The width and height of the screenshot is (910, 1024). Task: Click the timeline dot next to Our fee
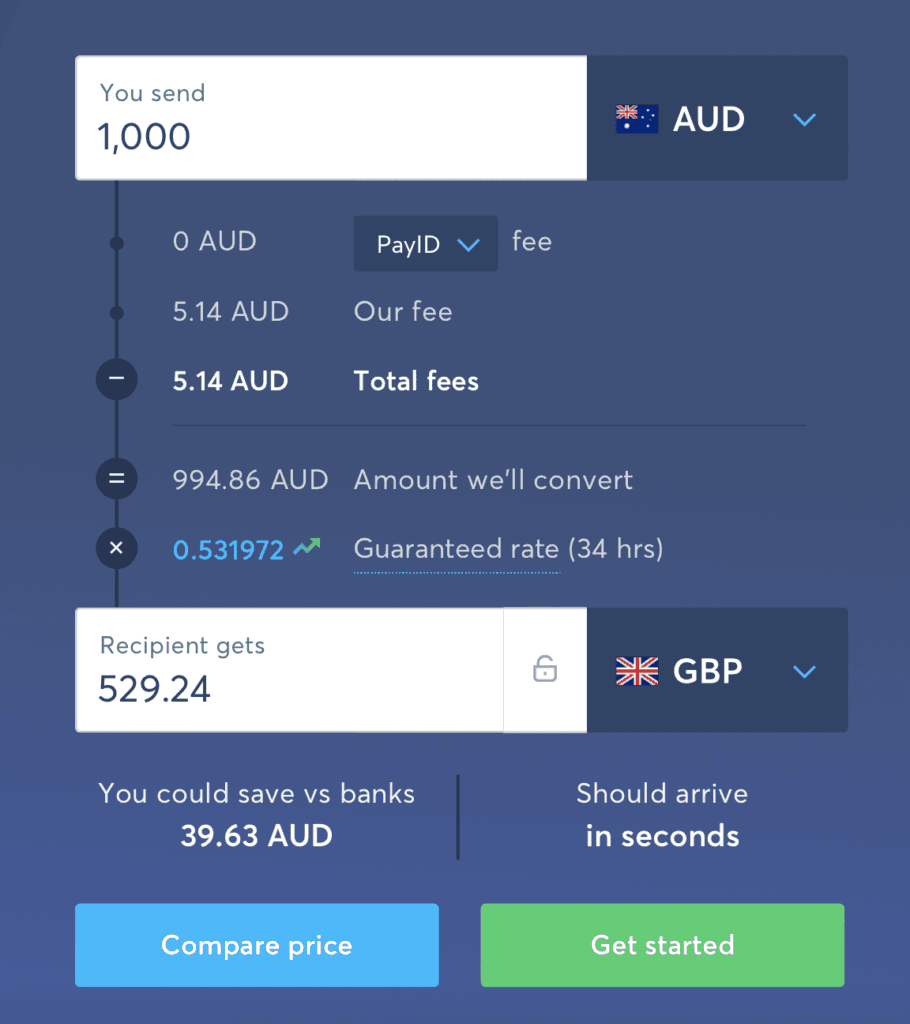pos(116,313)
